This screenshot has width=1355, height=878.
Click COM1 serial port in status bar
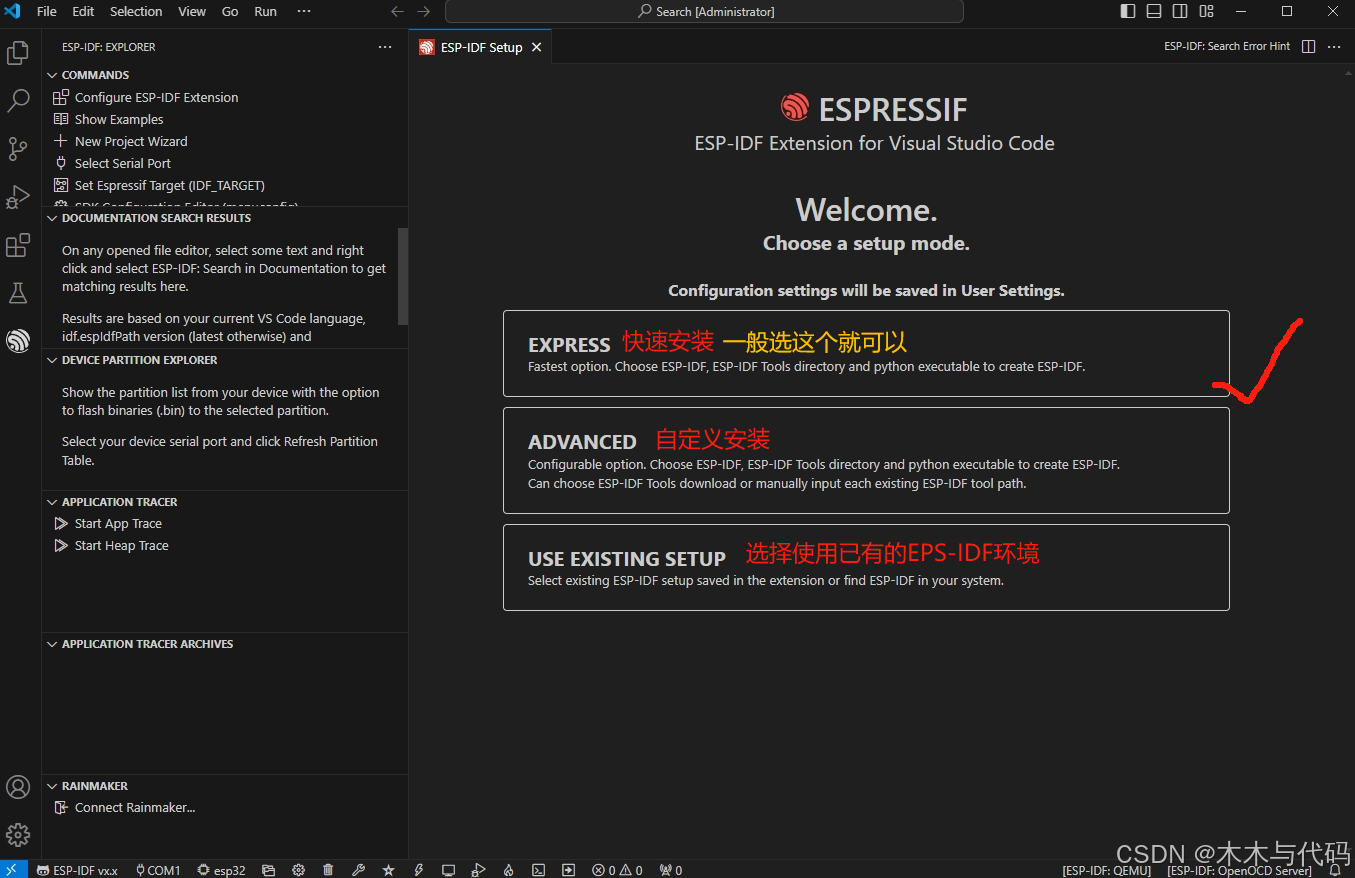[x=158, y=870]
